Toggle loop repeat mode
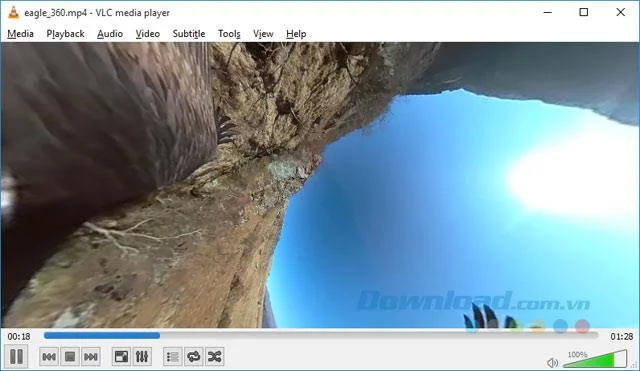 pos(193,357)
